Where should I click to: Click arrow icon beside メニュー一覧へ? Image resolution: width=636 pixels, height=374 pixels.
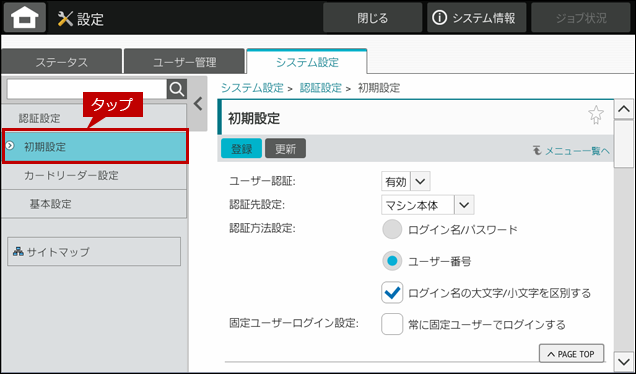(537, 151)
